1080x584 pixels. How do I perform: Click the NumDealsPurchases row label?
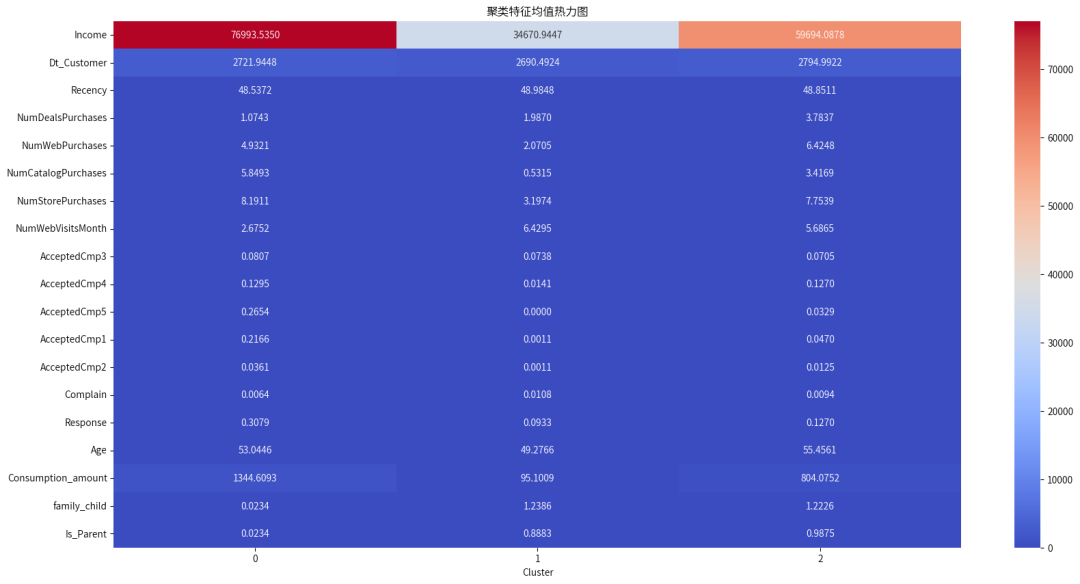pos(62,118)
